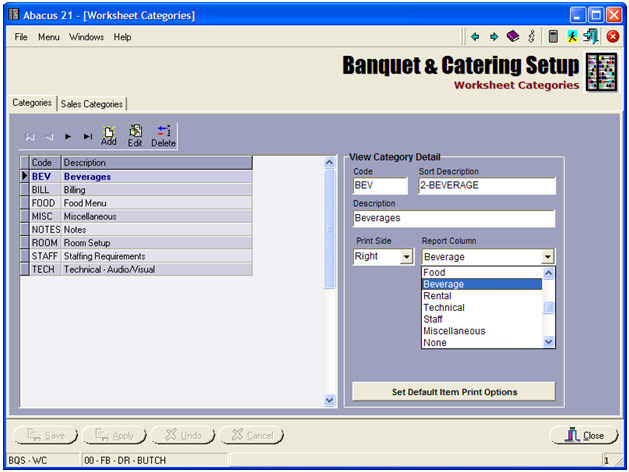
Task: Click the running person icon
Action: 572,36
